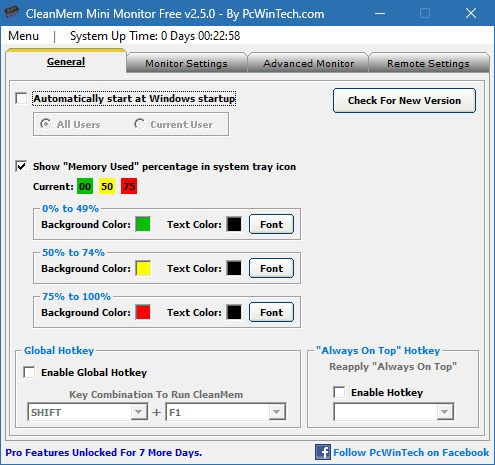Pick green background color for 0% to 49%
This screenshot has width=495, height=465.
pos(143,224)
